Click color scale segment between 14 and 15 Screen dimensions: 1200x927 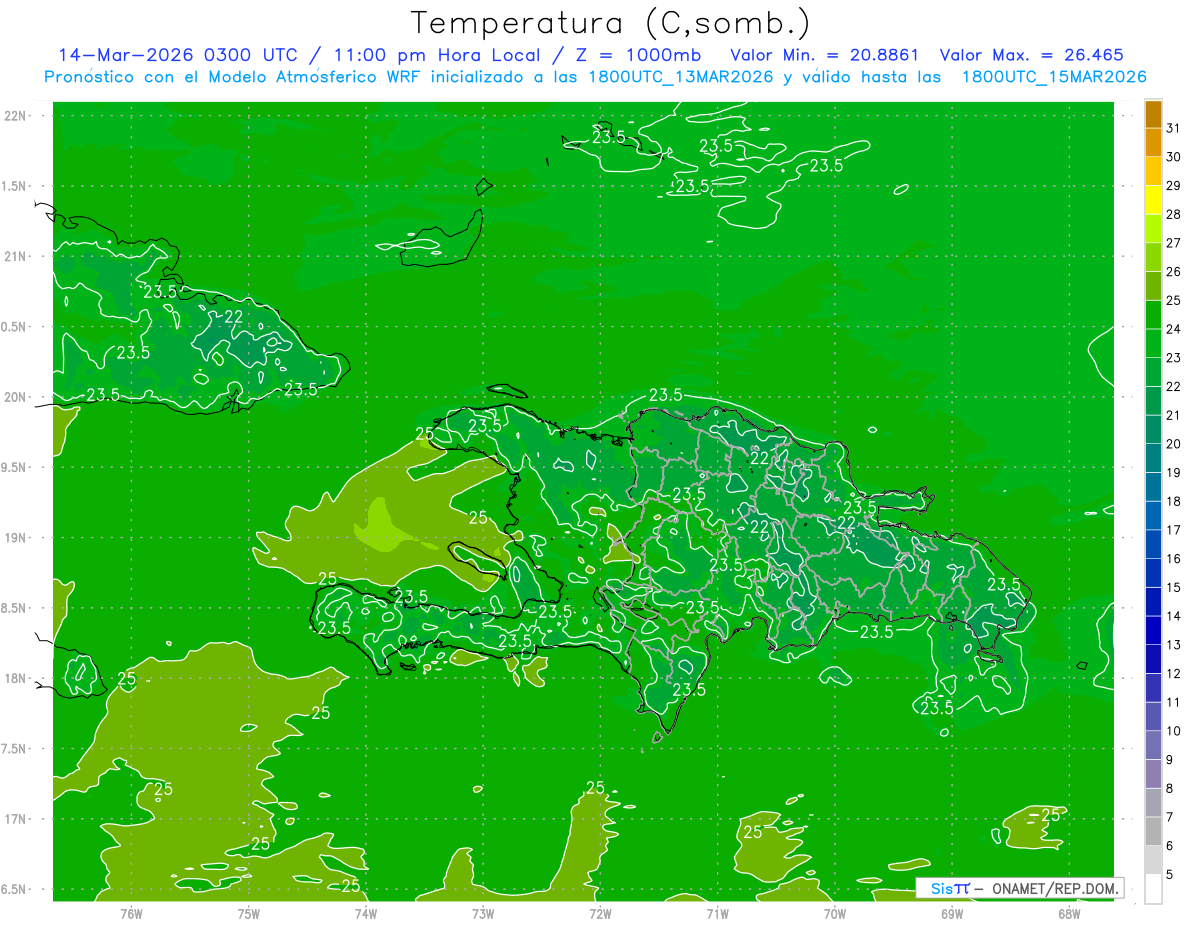(x=1153, y=601)
